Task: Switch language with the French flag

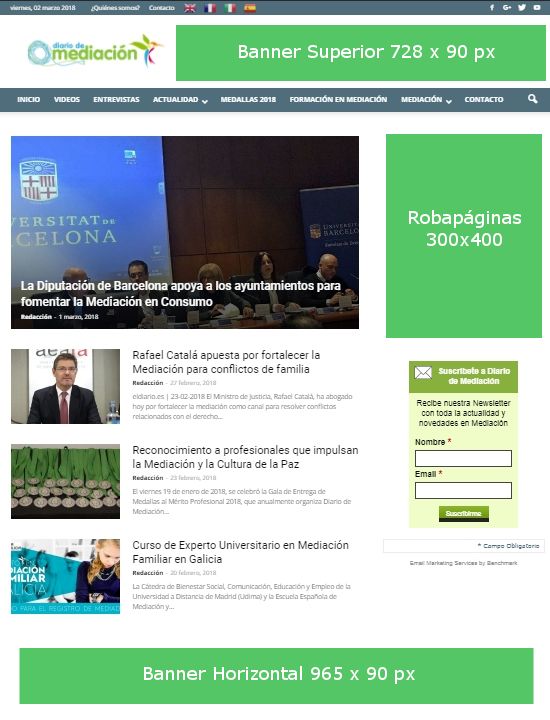Action: [x=210, y=8]
